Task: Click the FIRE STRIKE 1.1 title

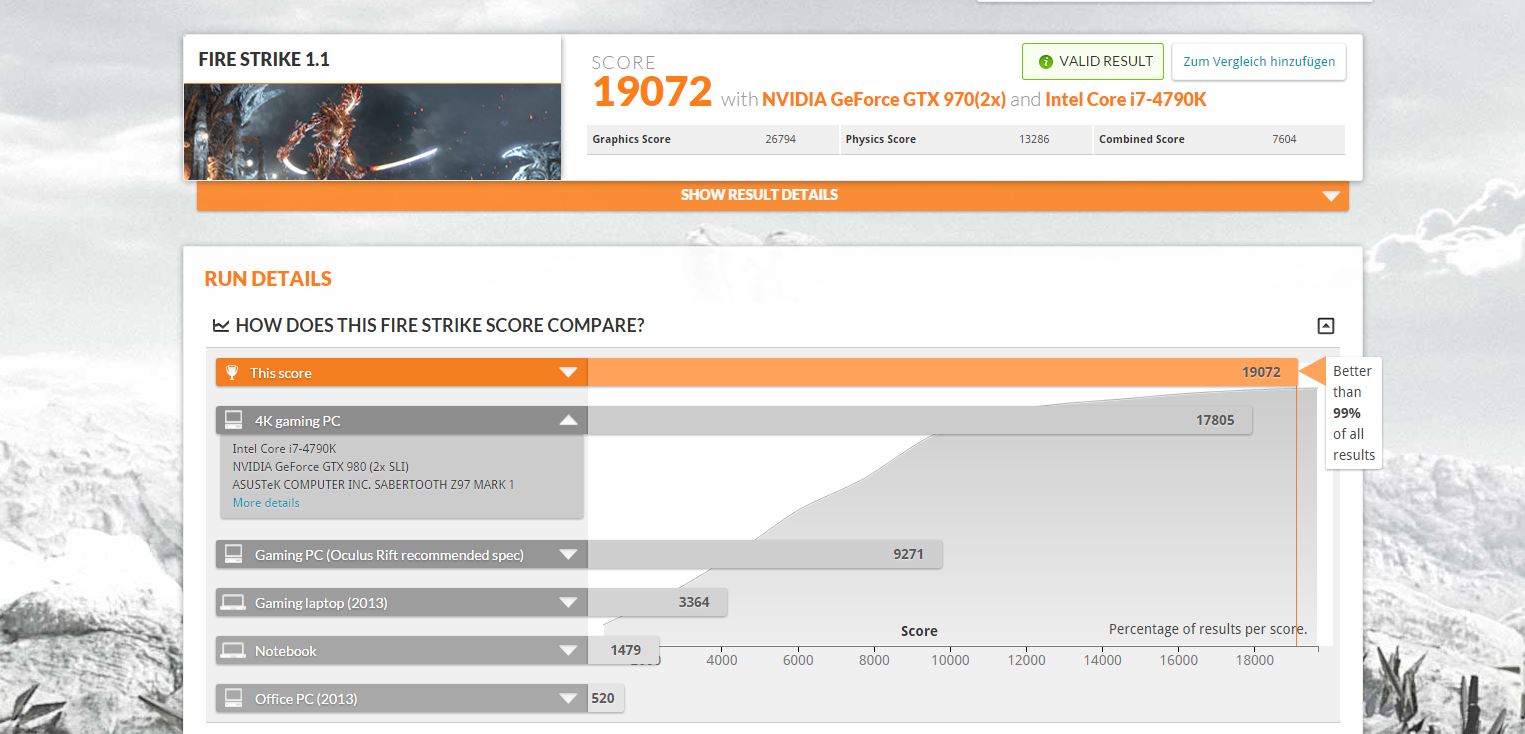Action: click(x=264, y=59)
